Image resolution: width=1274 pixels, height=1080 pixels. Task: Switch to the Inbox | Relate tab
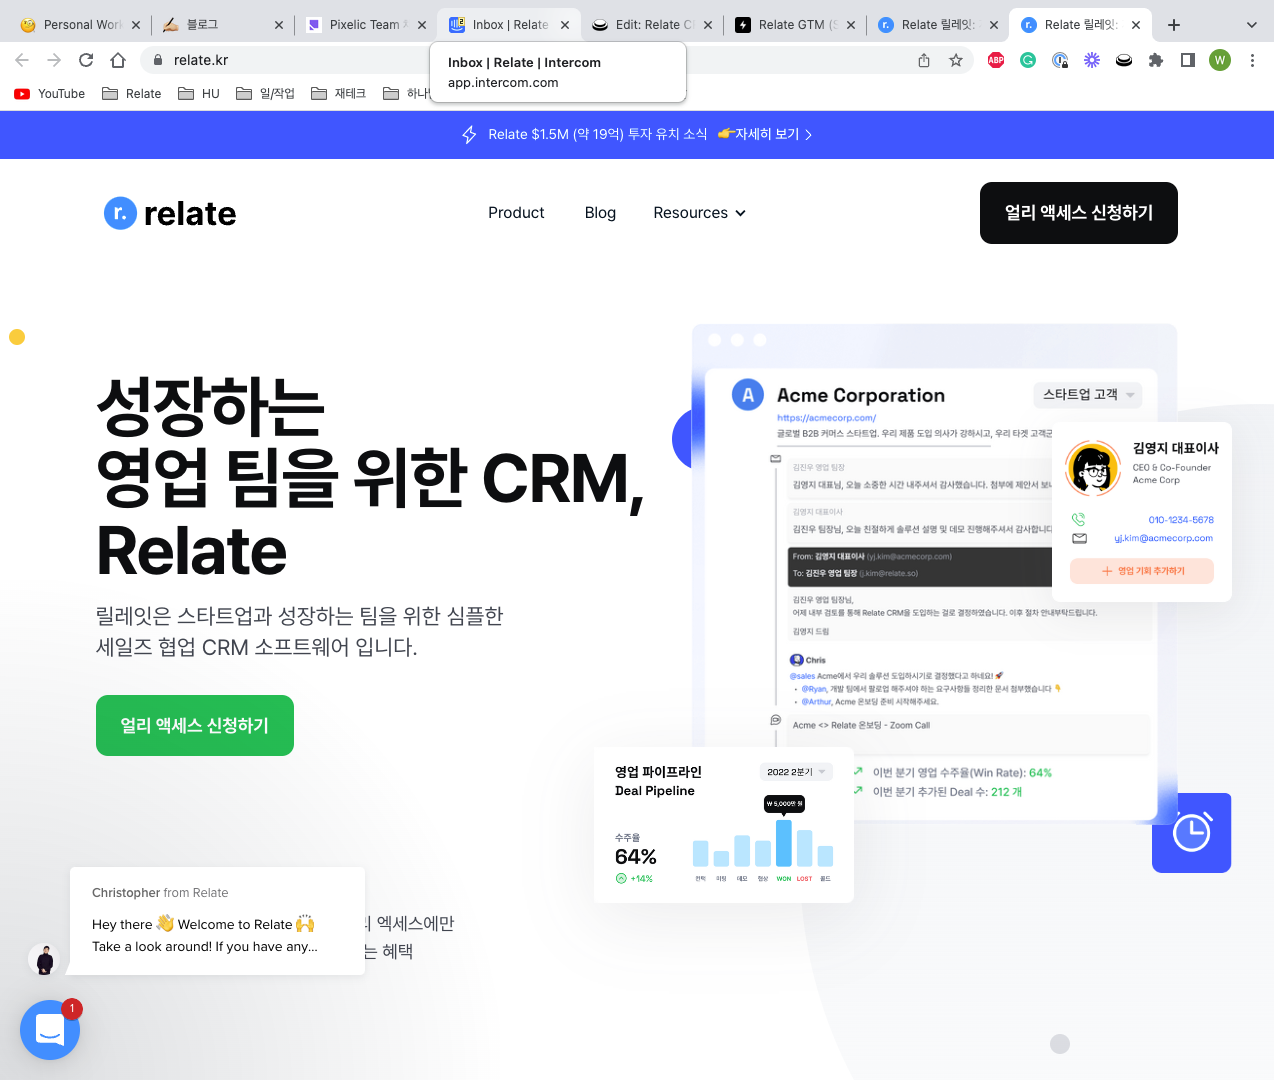[507, 24]
